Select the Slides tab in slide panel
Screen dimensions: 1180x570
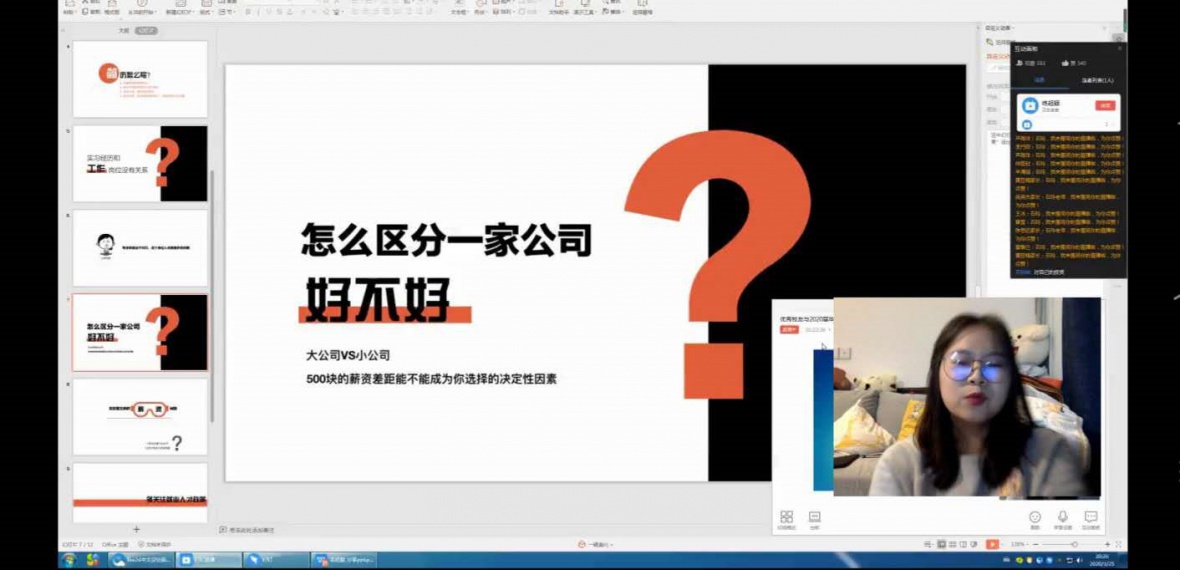tap(146, 31)
